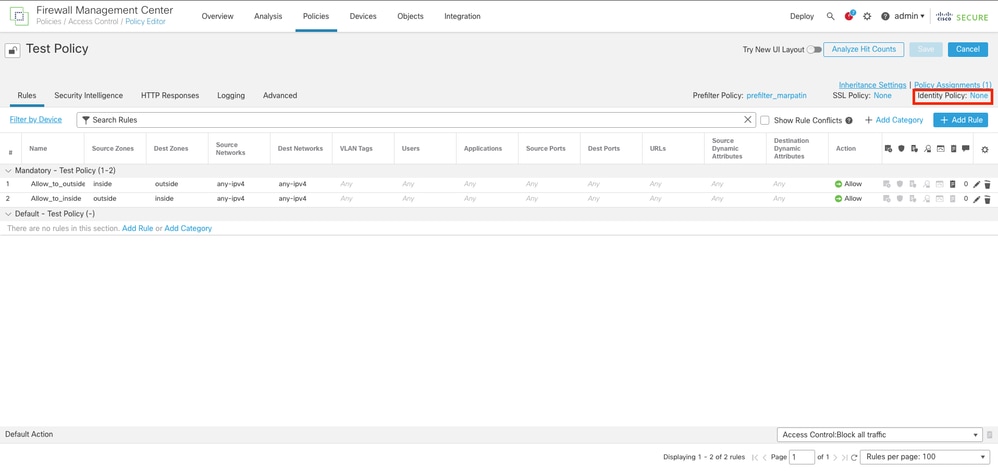Open the Inheritance Settings link
998x476 pixels.
click(x=873, y=85)
